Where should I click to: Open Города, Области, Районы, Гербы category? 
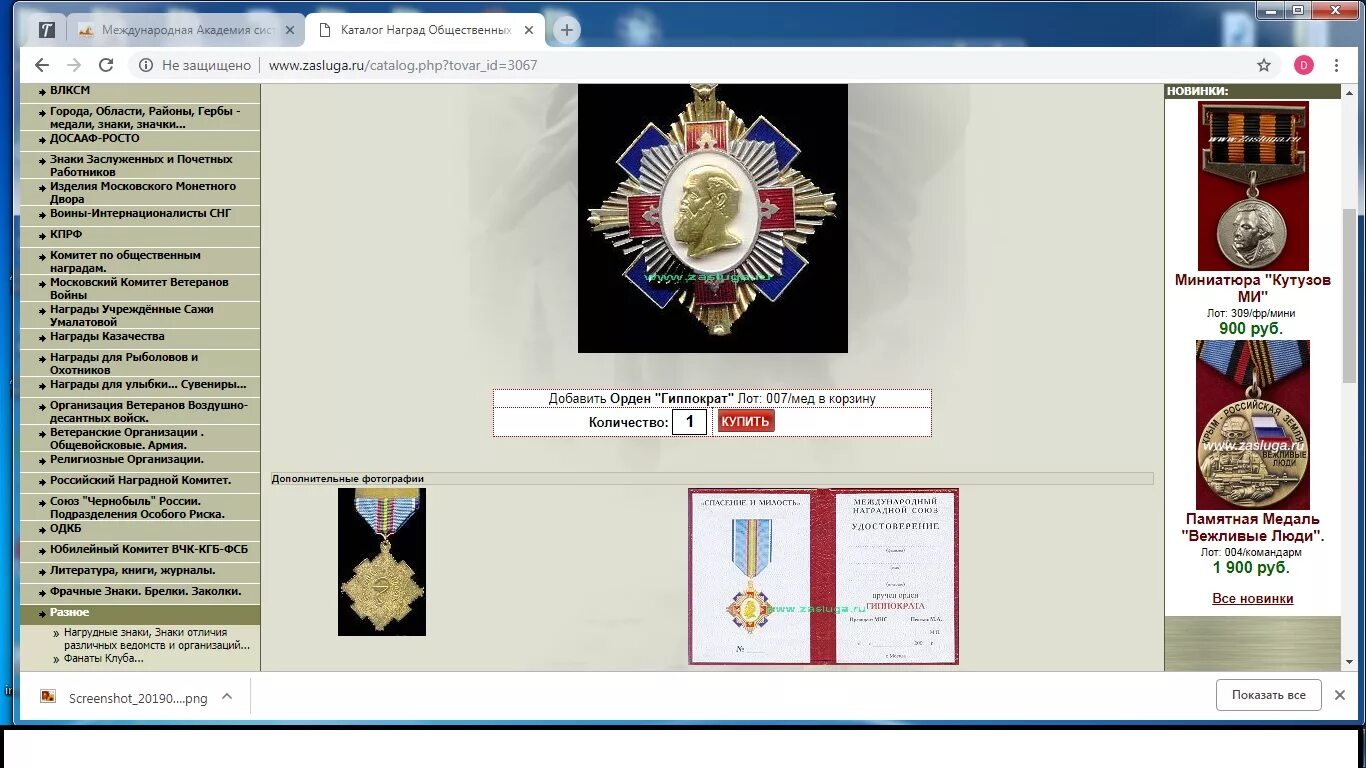[145, 117]
